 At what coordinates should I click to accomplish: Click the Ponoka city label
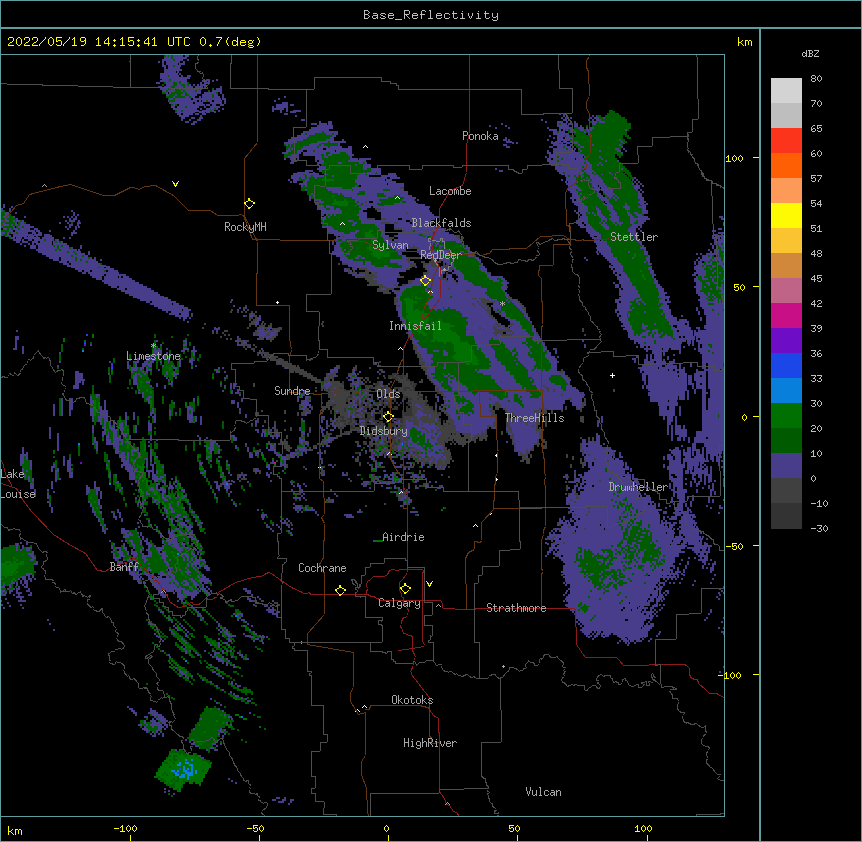480,136
